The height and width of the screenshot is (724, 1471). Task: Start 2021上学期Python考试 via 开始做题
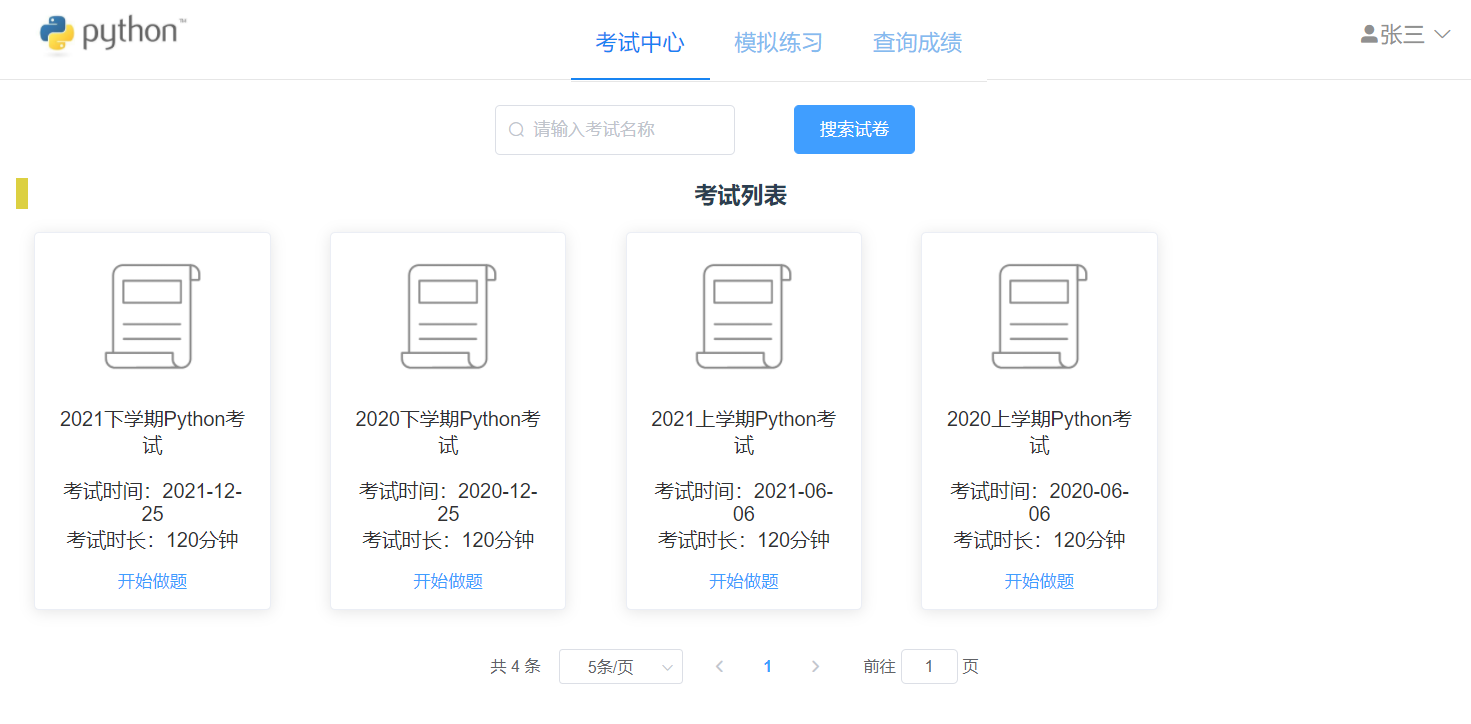coord(744,581)
